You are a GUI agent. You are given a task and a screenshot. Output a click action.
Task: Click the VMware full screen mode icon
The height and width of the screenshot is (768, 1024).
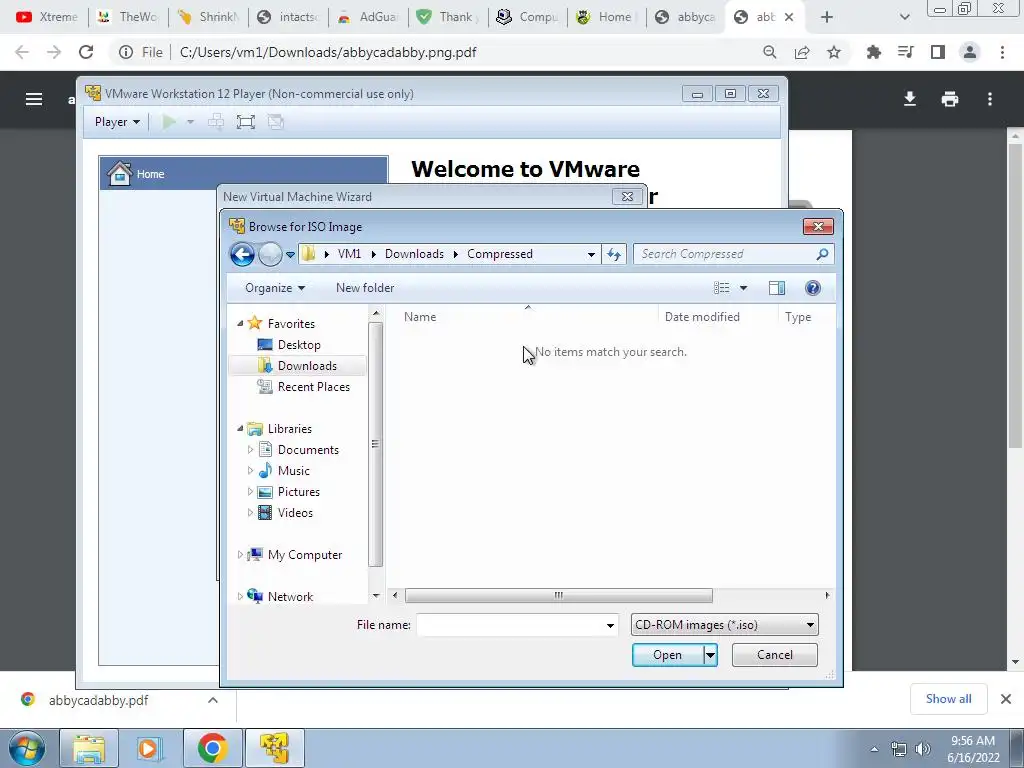(x=246, y=122)
